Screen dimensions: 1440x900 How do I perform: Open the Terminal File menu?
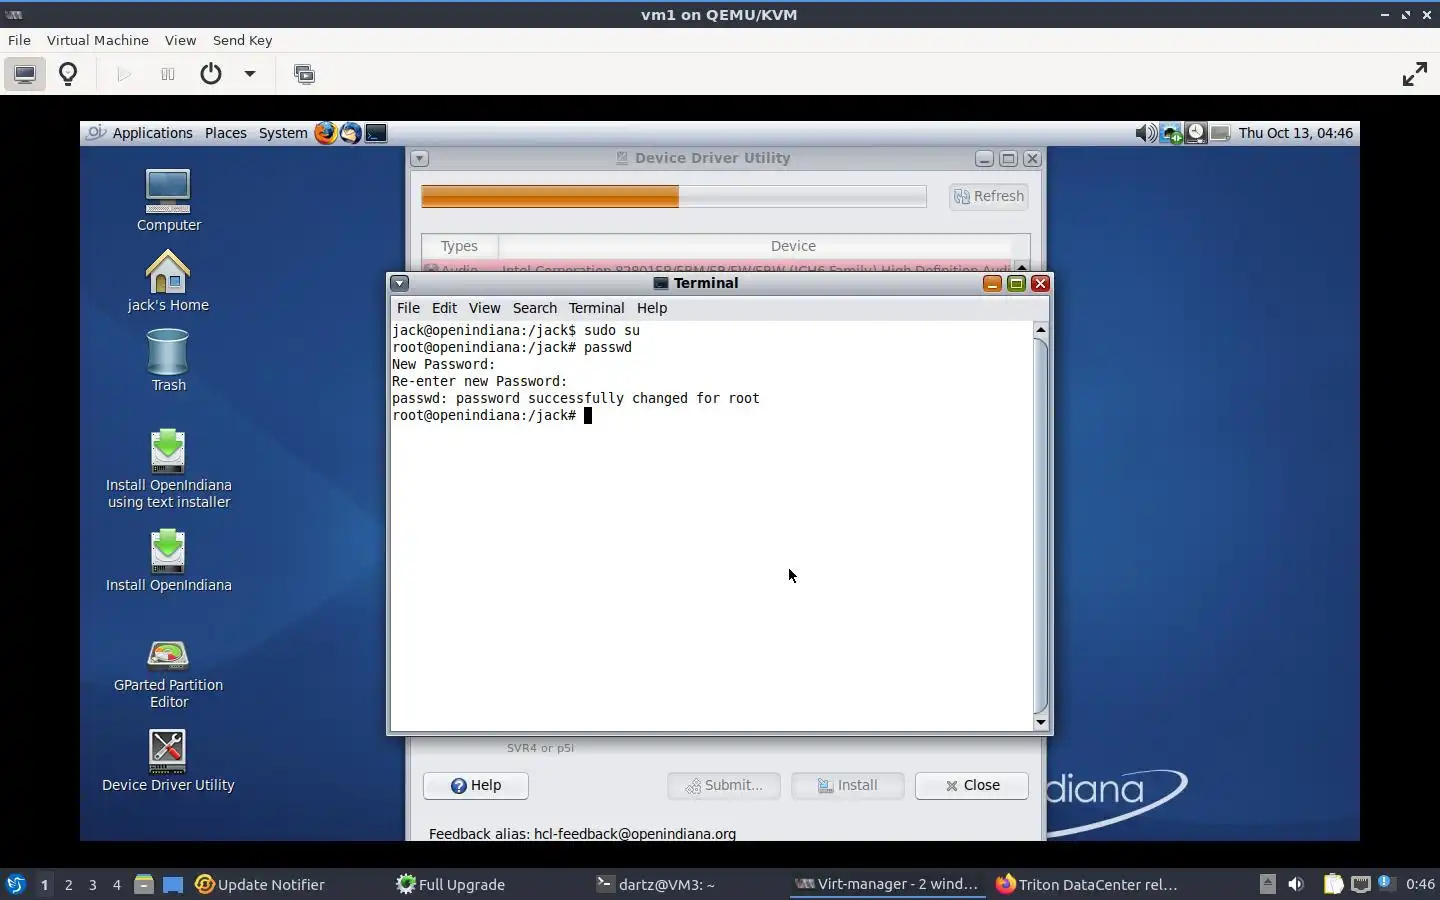click(x=408, y=308)
